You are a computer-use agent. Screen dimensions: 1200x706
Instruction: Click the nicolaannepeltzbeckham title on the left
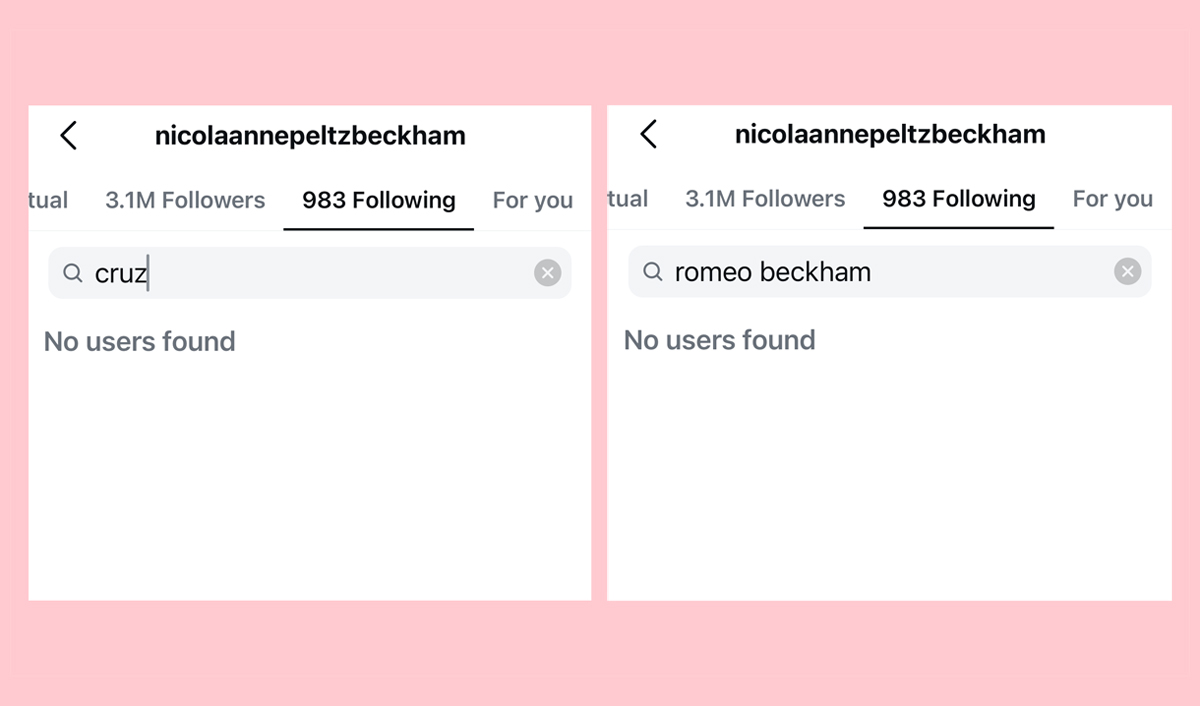(x=310, y=135)
